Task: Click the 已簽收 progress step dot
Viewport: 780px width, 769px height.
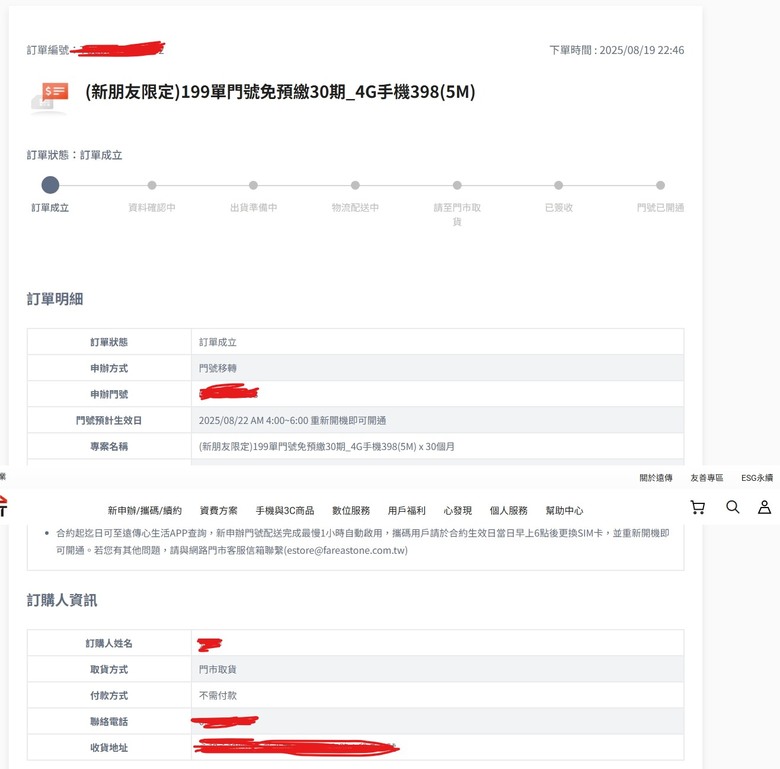Action: pos(559,185)
